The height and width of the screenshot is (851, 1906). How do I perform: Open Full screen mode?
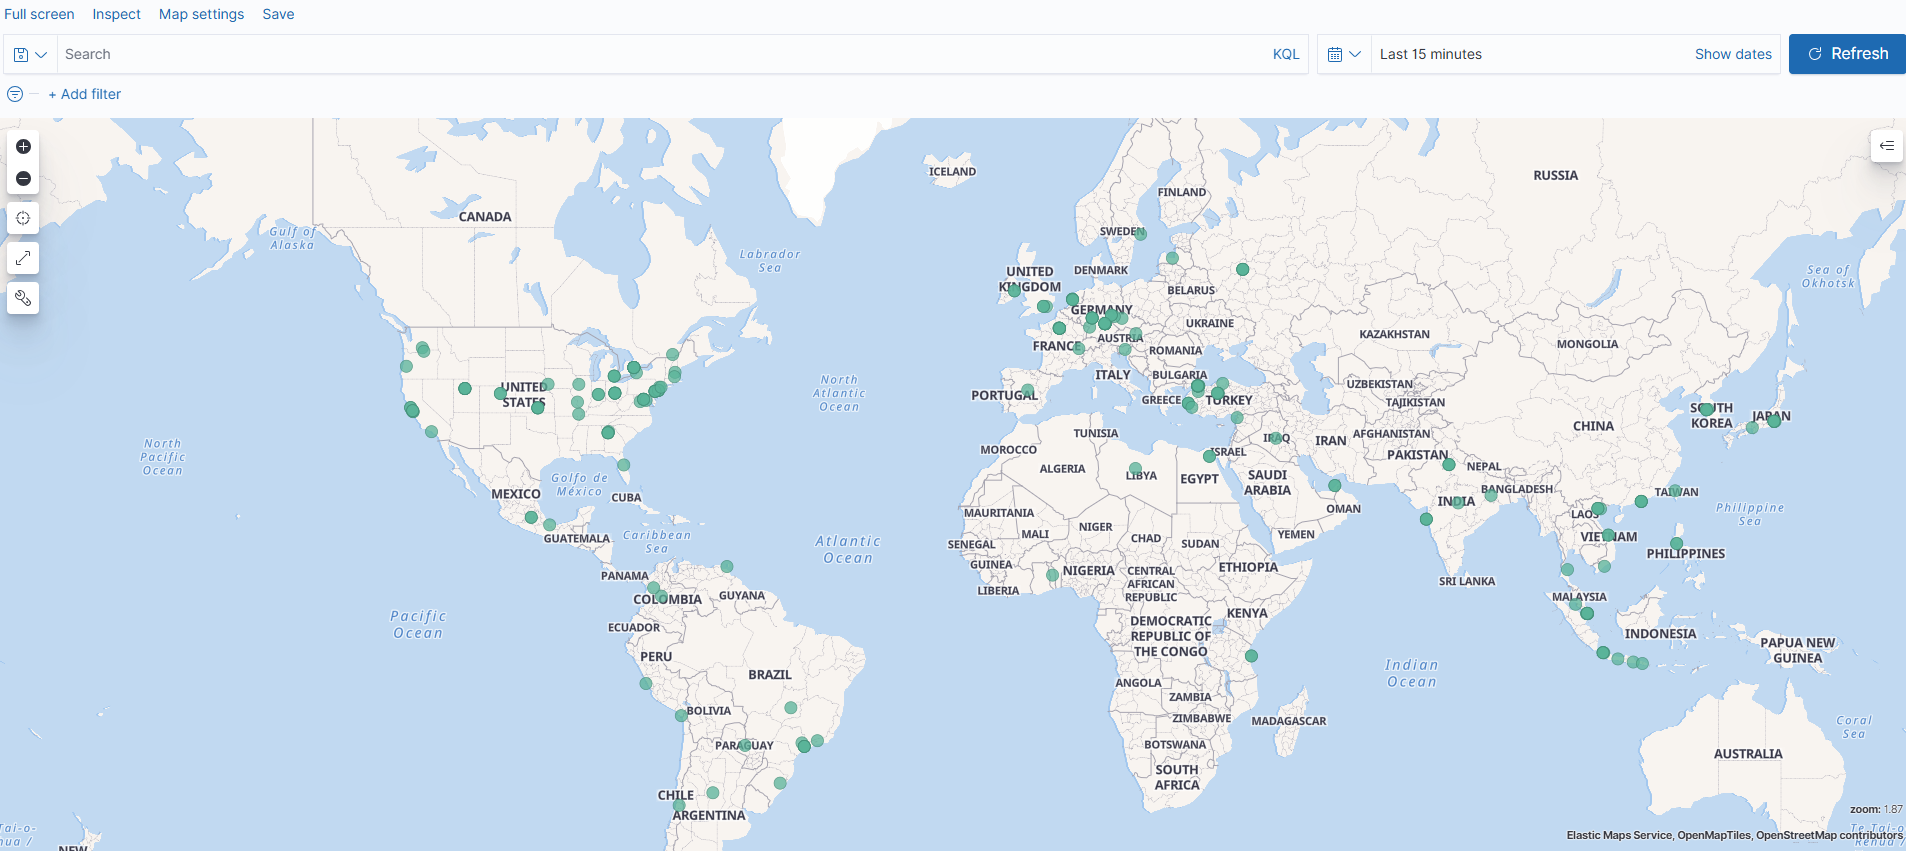39,14
